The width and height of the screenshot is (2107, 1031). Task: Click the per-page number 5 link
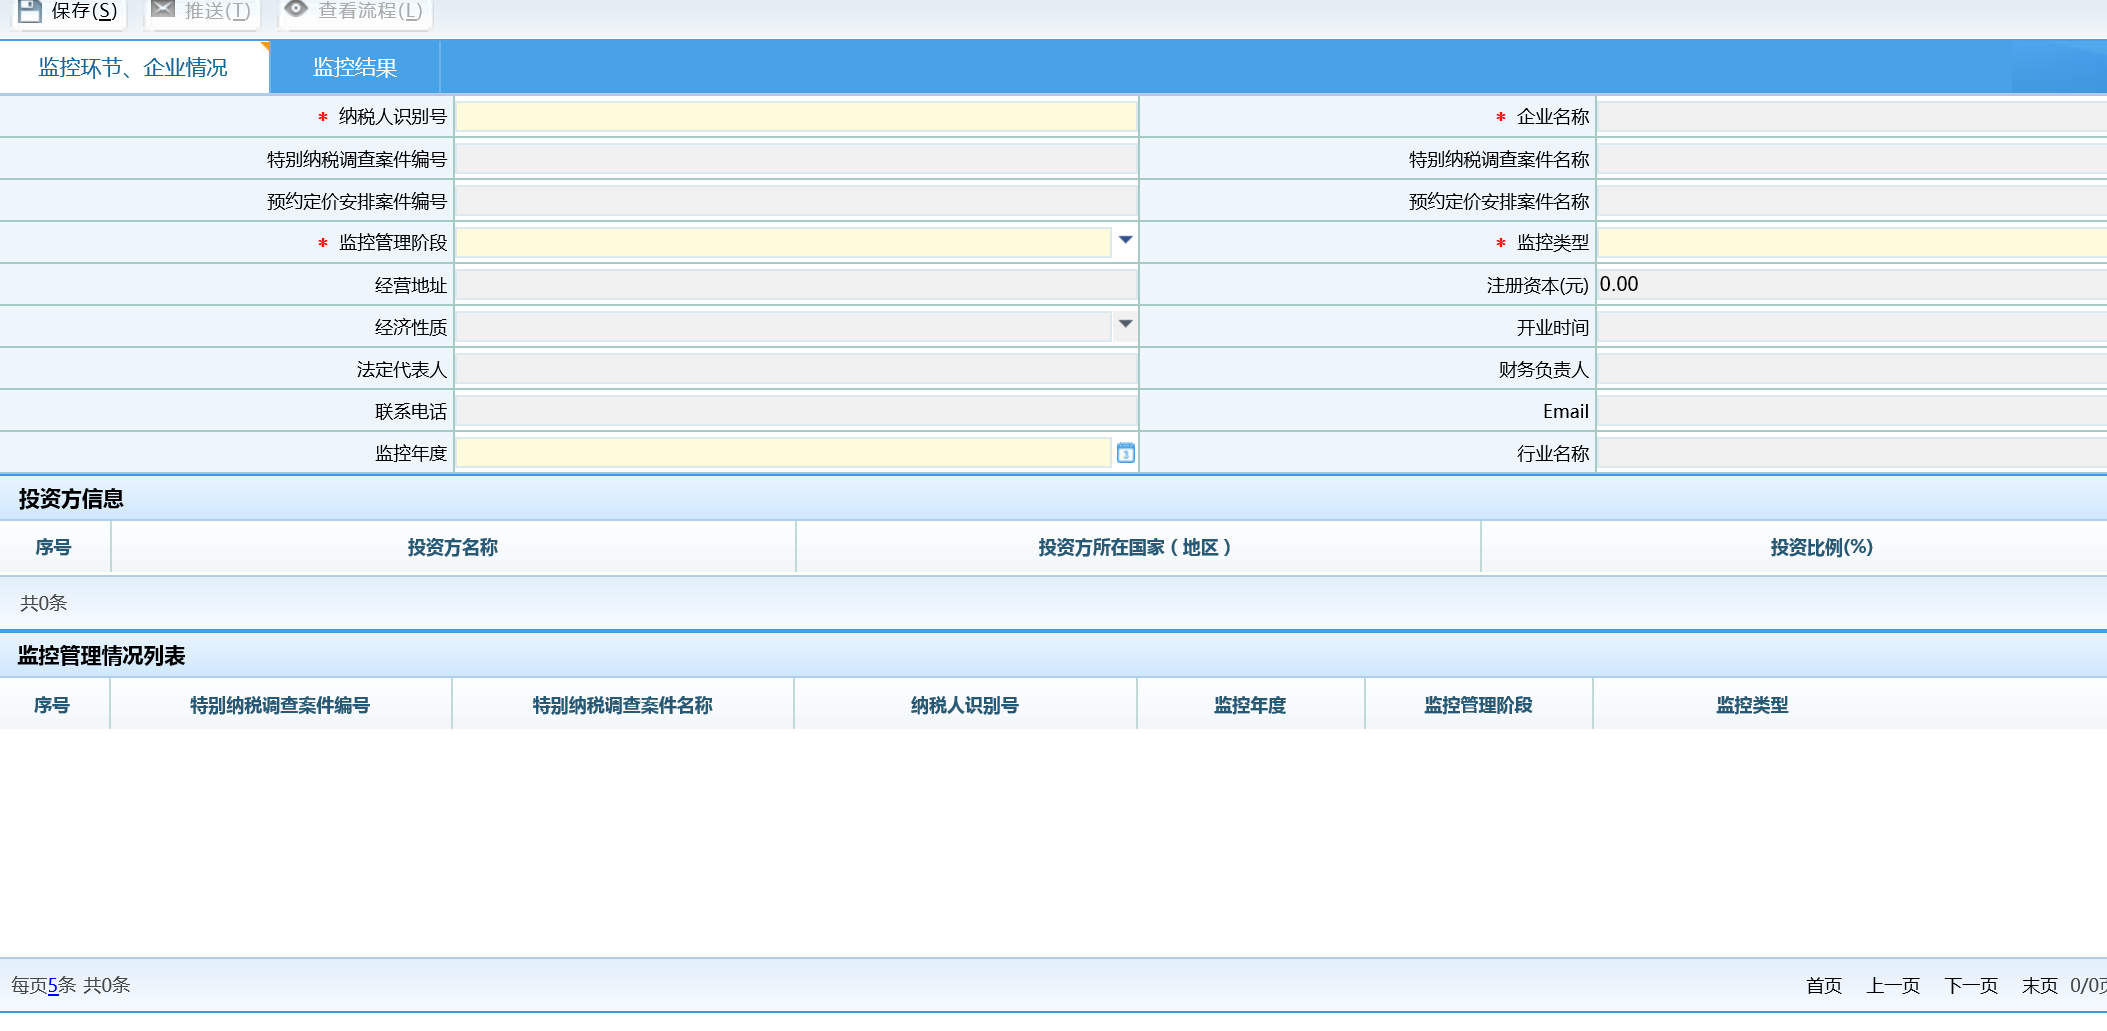click(53, 986)
